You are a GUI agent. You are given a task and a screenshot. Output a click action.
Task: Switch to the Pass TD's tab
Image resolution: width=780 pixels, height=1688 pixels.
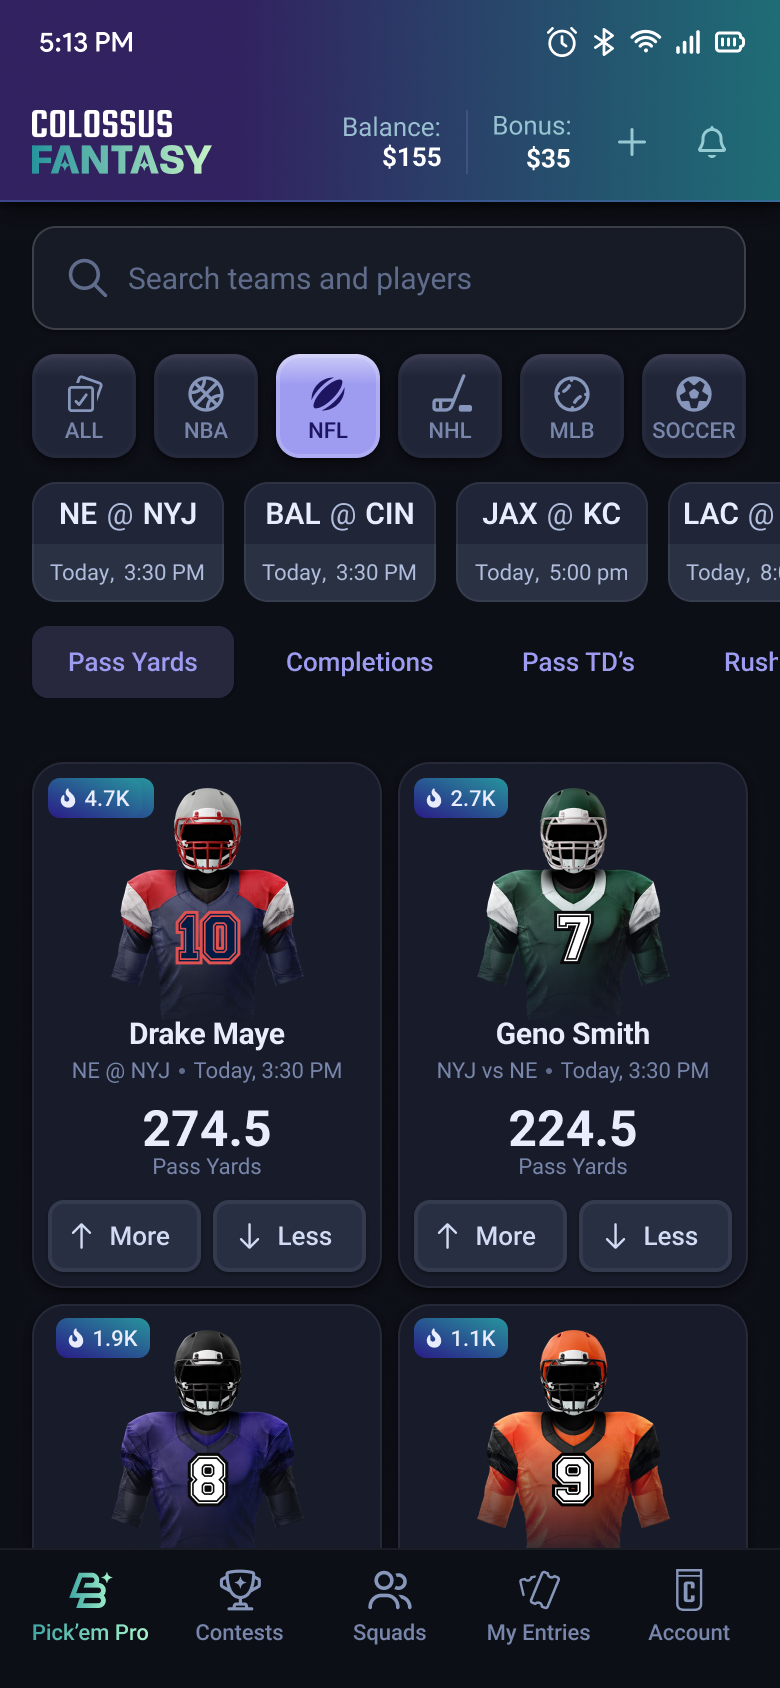pos(579,662)
